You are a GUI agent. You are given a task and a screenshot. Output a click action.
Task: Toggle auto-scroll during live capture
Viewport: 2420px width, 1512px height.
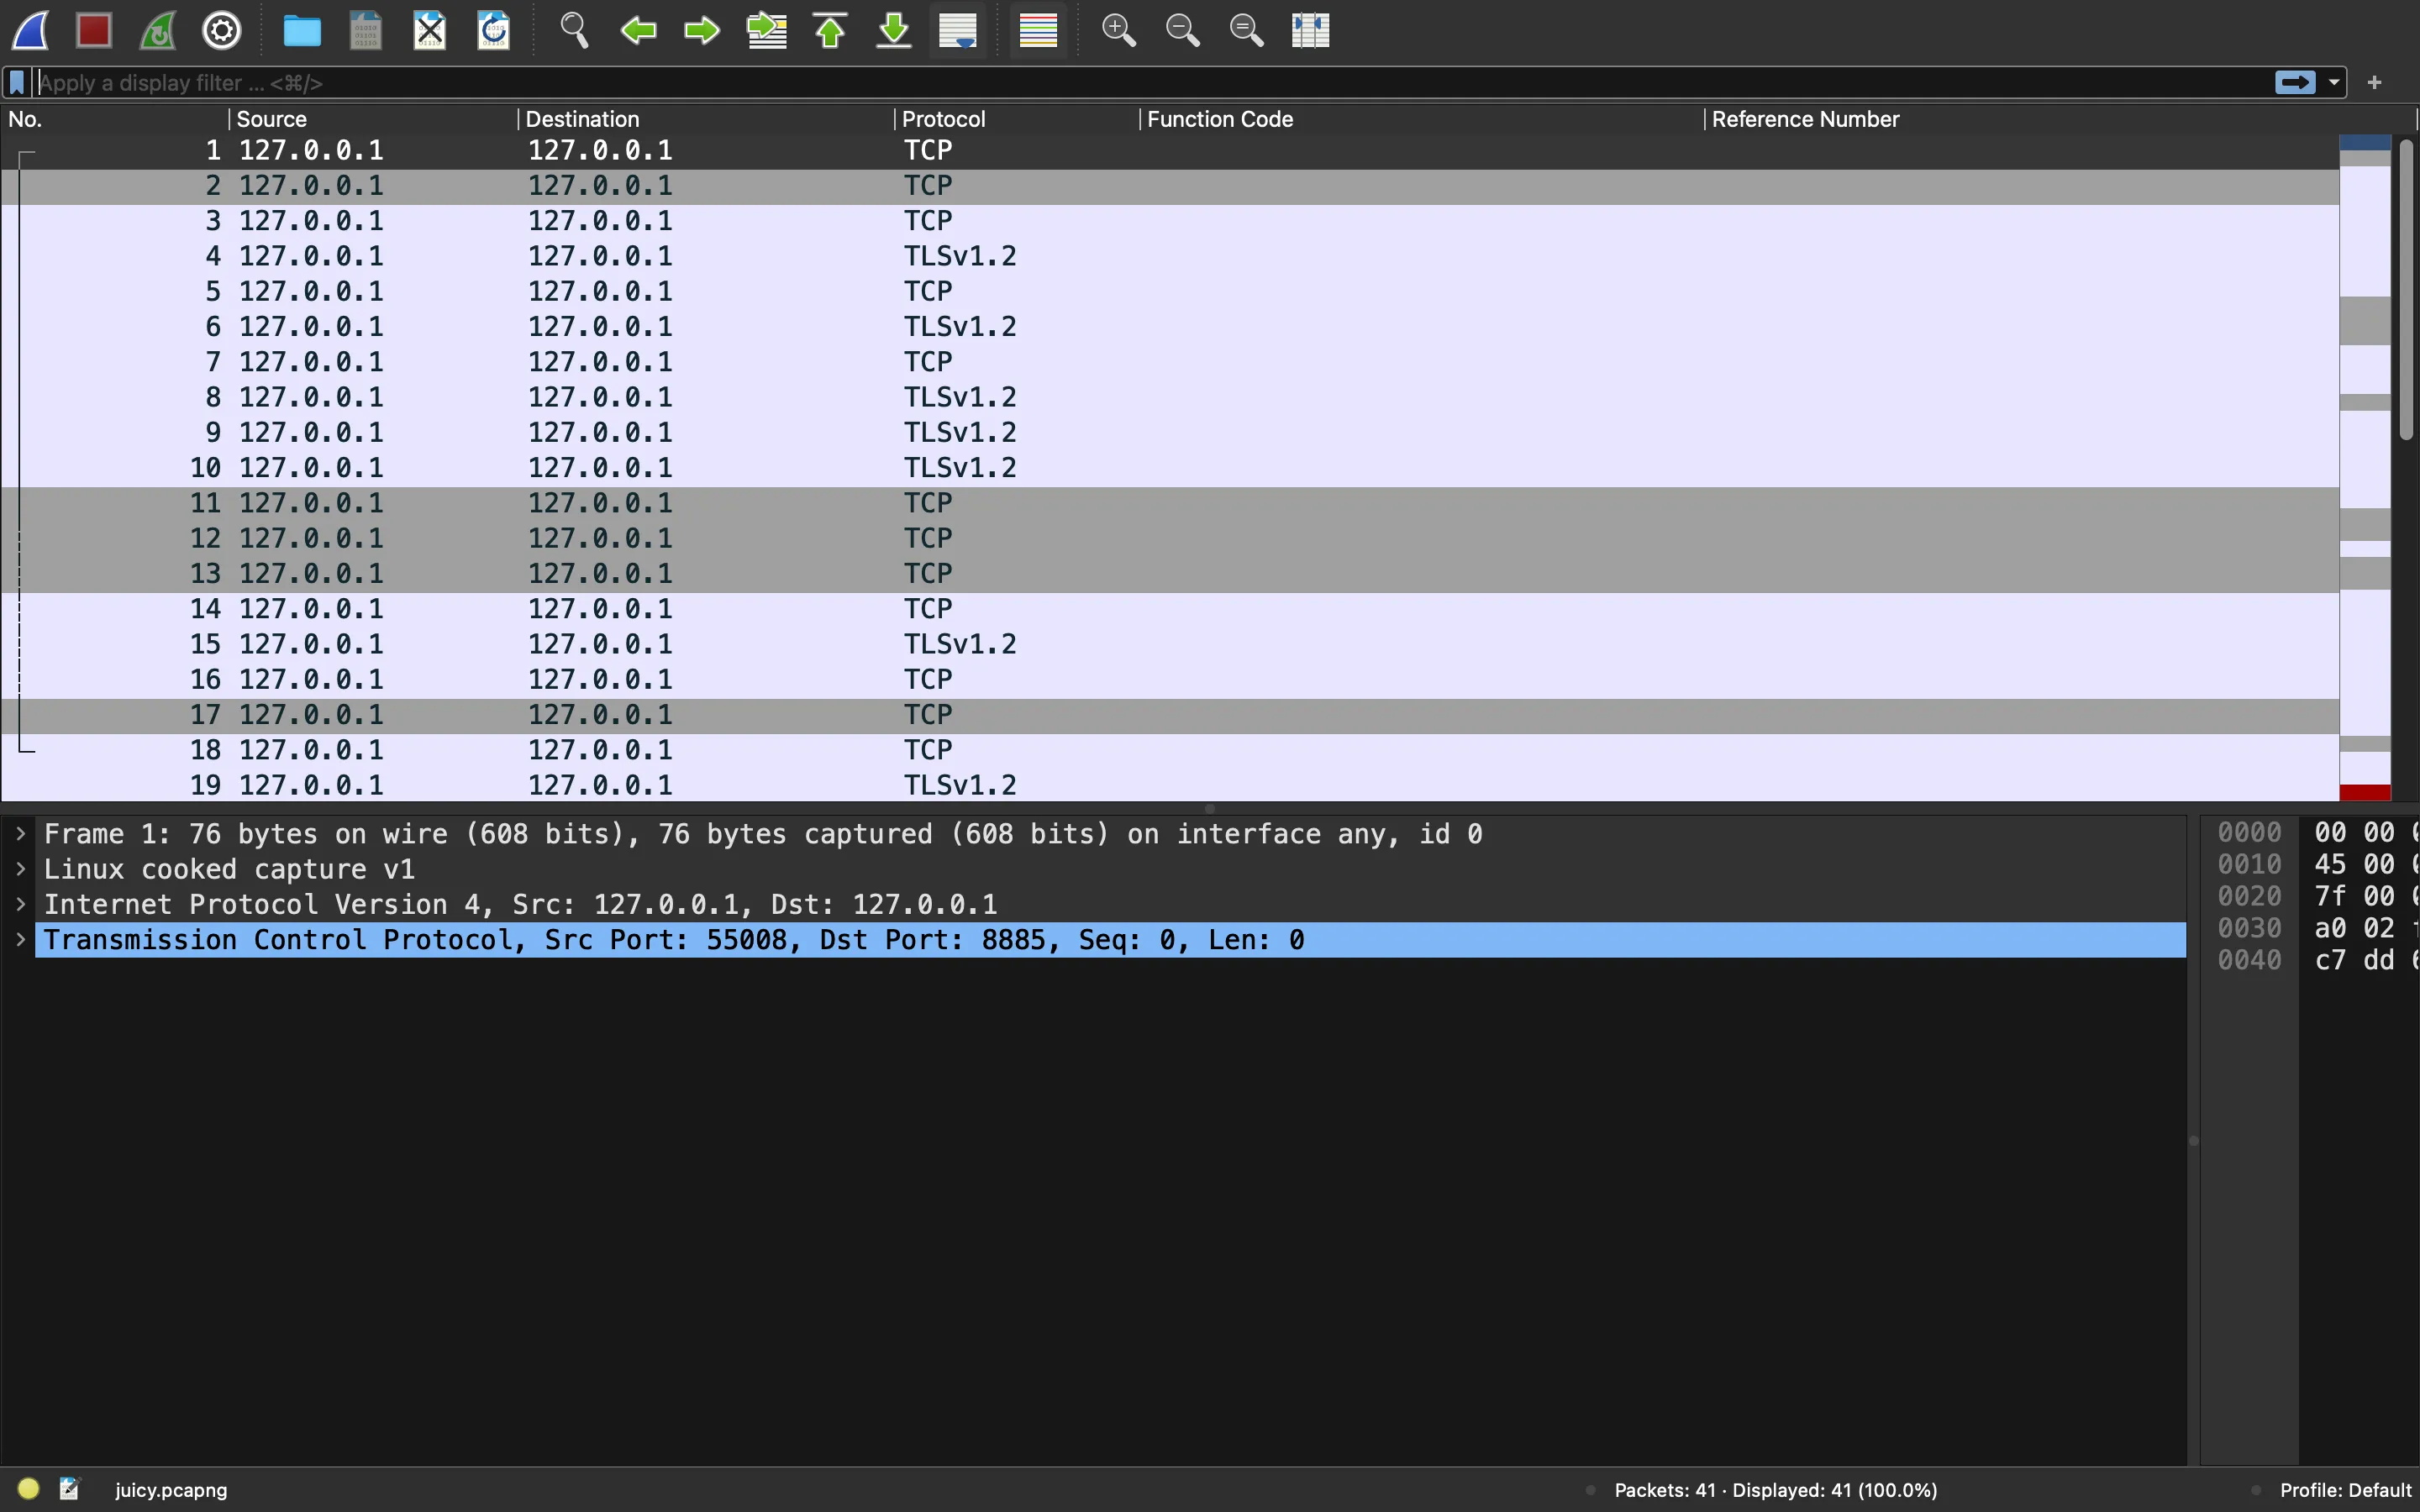(x=958, y=30)
